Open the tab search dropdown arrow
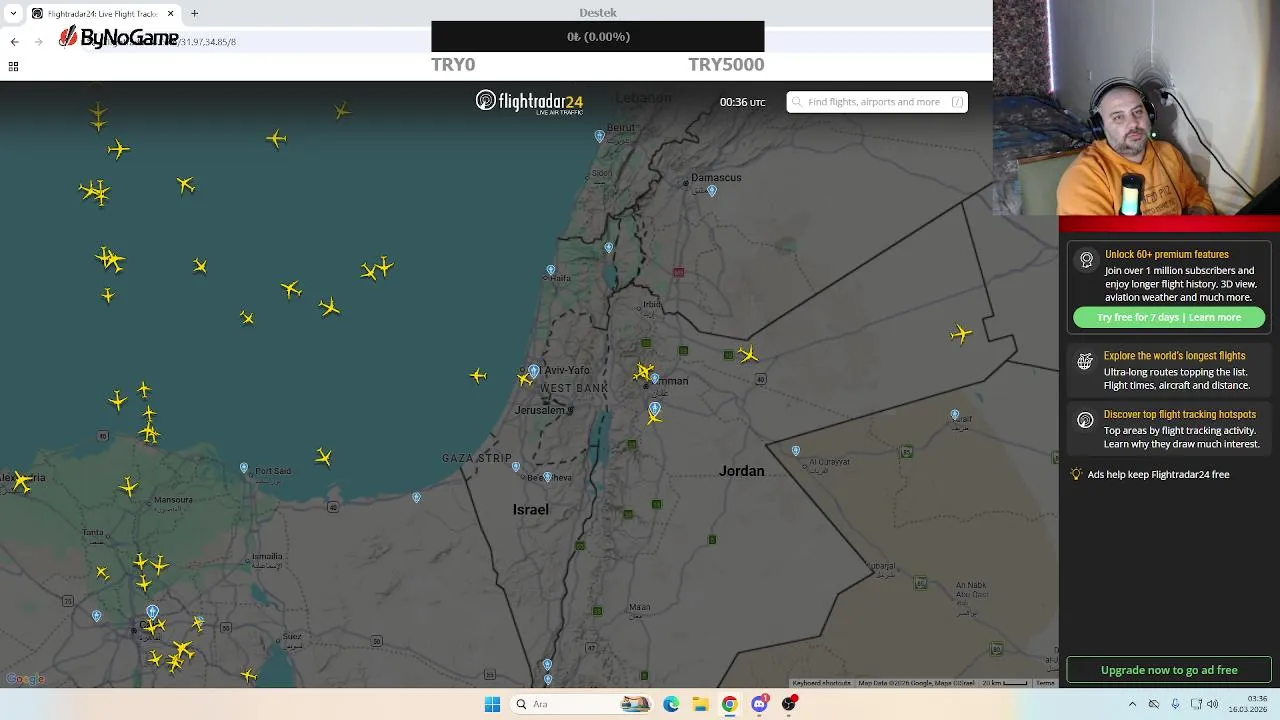 pos(13,13)
